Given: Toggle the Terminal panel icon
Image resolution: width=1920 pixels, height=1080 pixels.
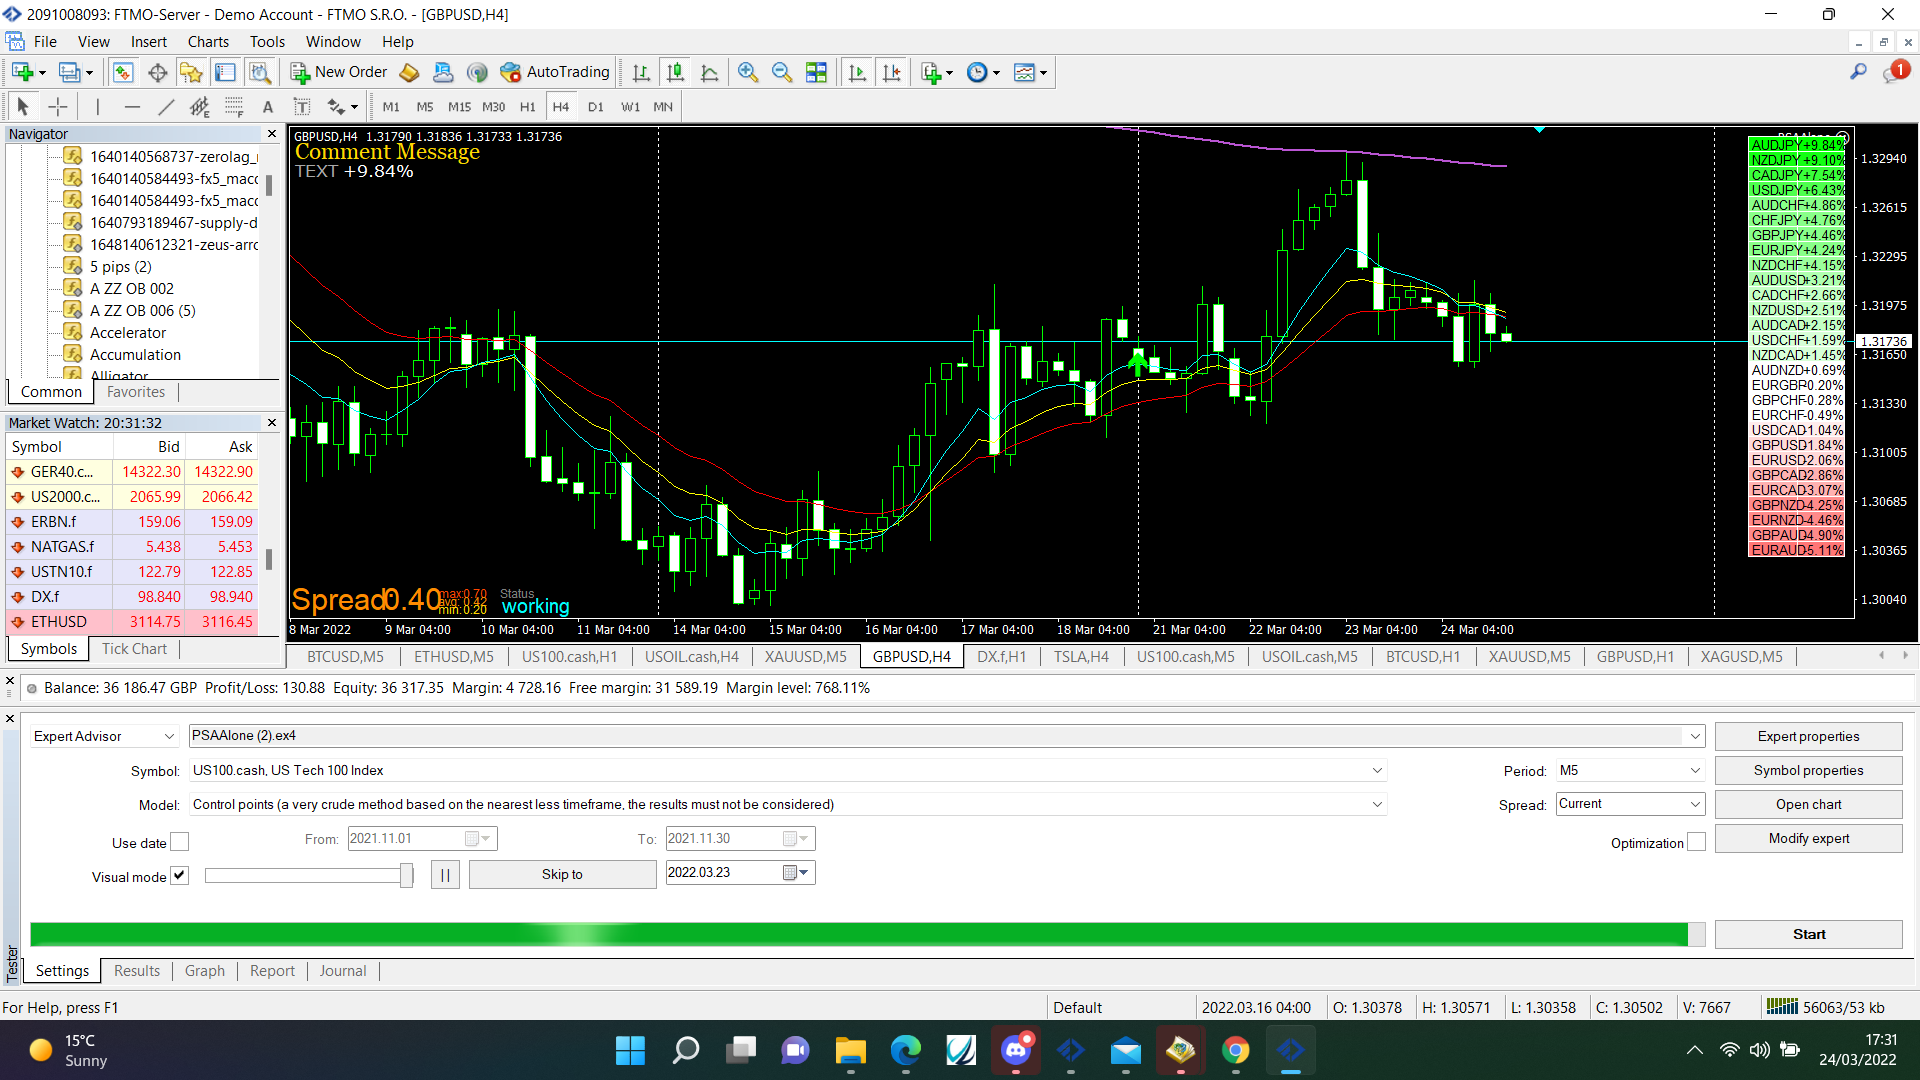Looking at the screenshot, I should click(226, 72).
